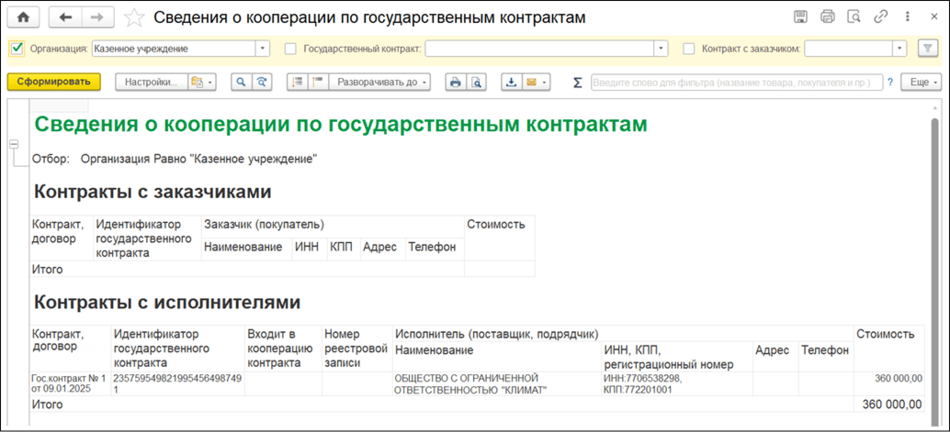Add report to favorites with star icon

(135, 17)
